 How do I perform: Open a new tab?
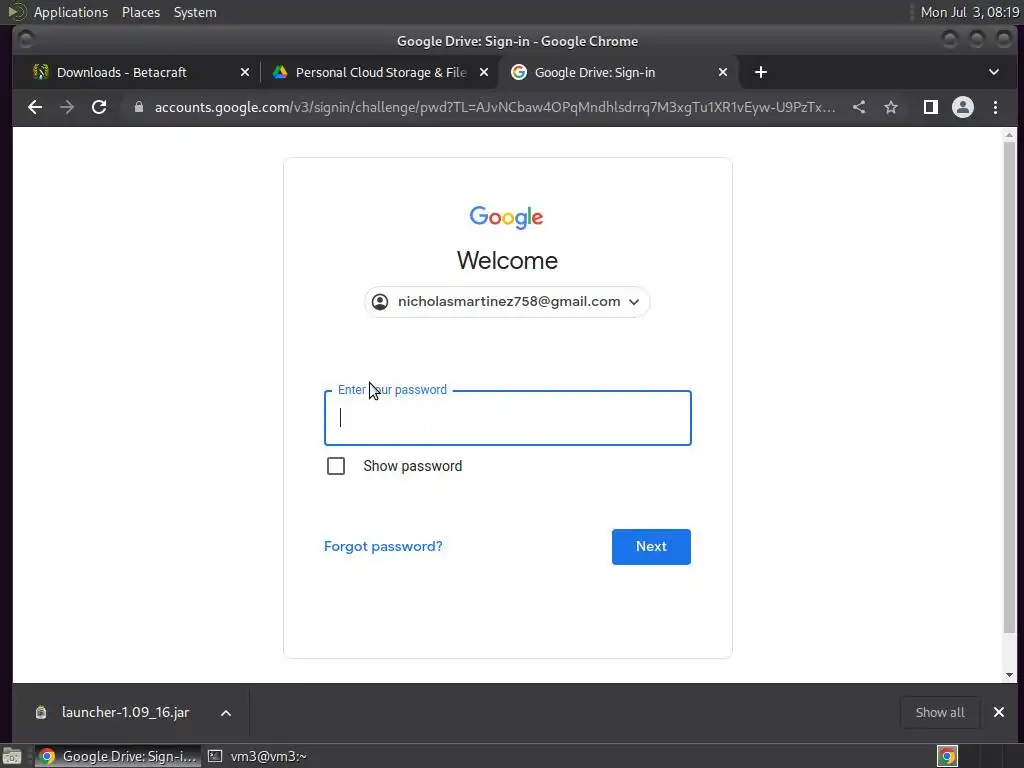[761, 72]
